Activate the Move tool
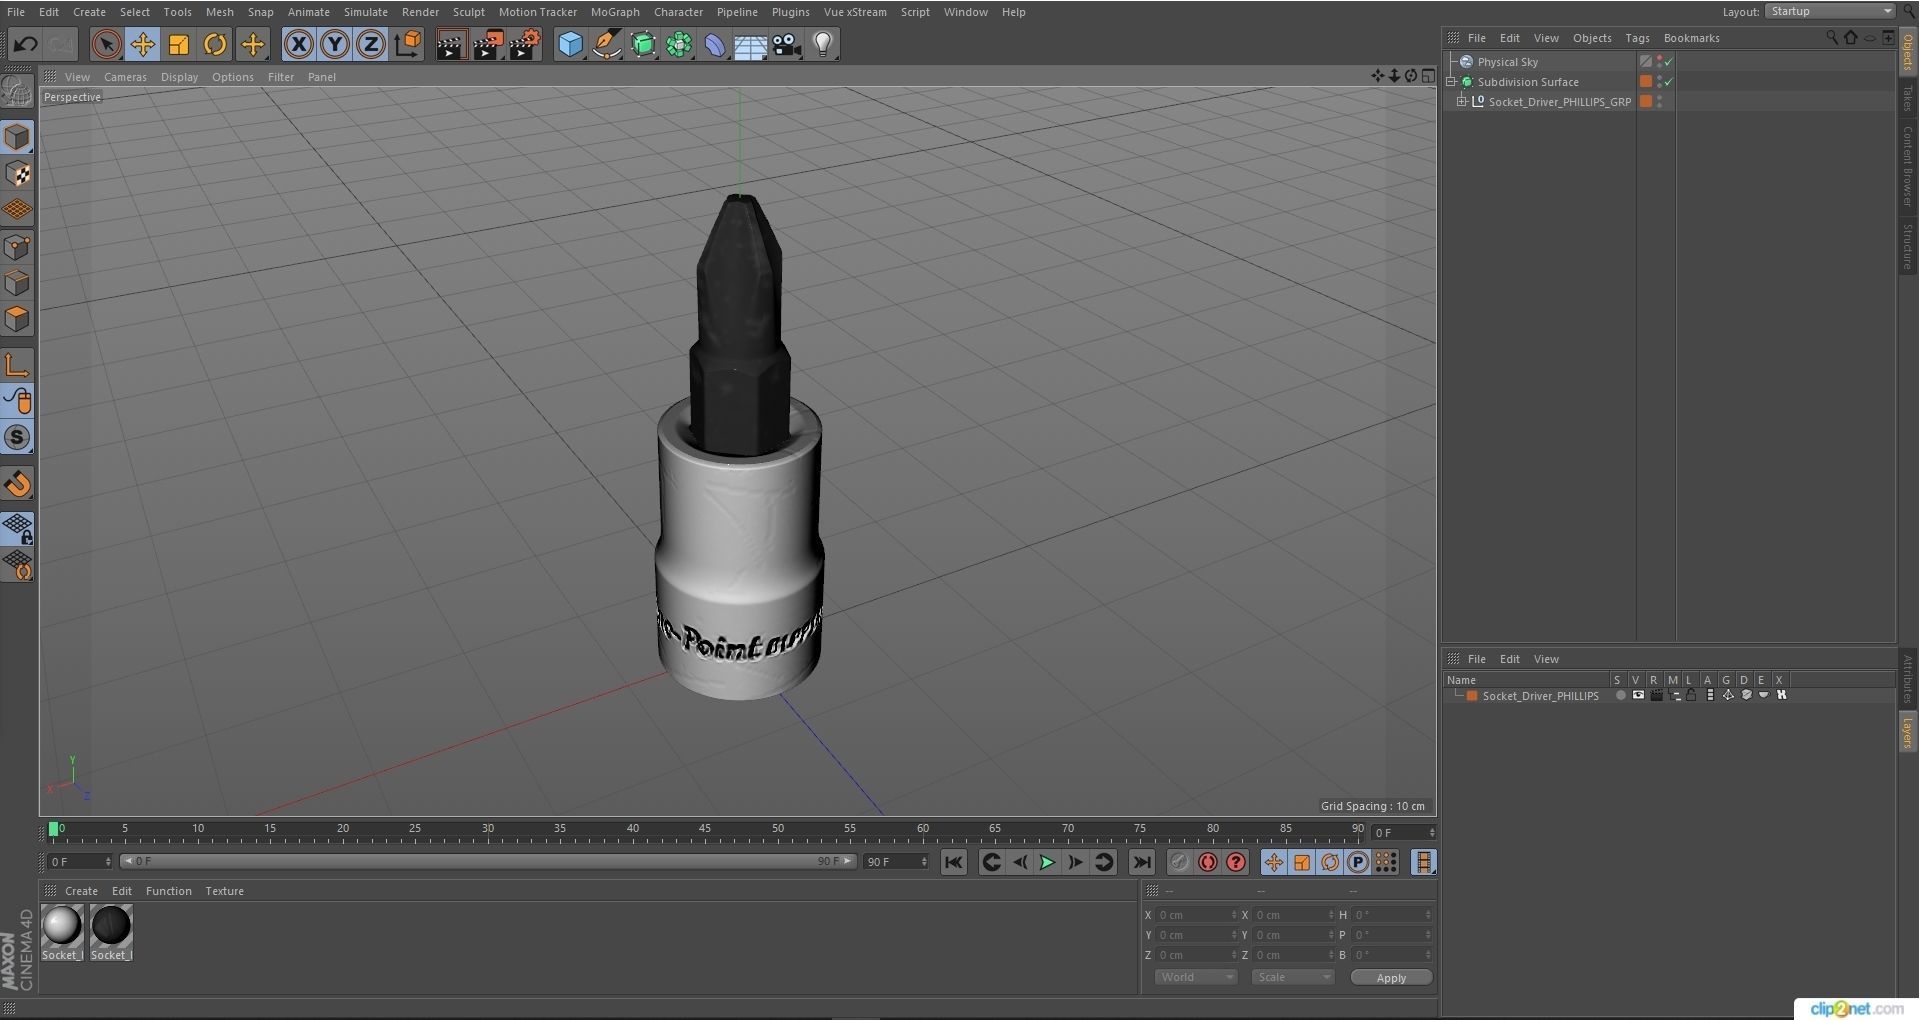The height and width of the screenshot is (1020, 1919). click(143, 44)
